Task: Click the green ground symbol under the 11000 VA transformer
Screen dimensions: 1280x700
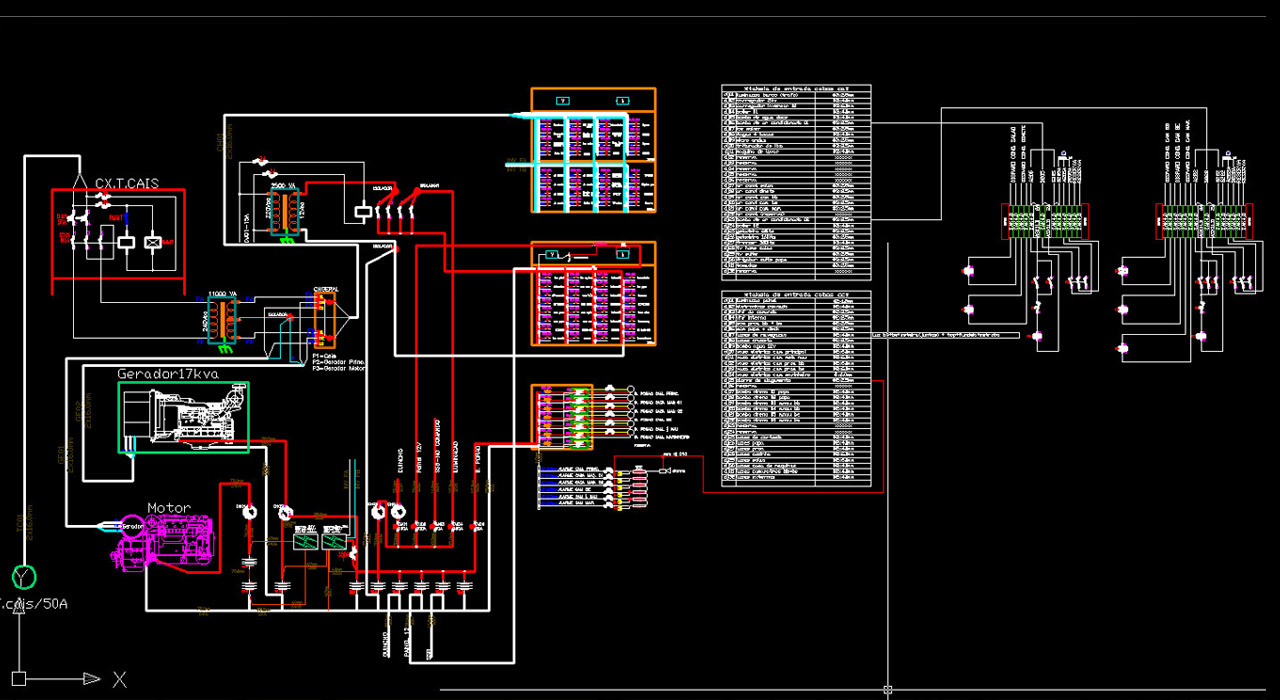Action: click(227, 347)
